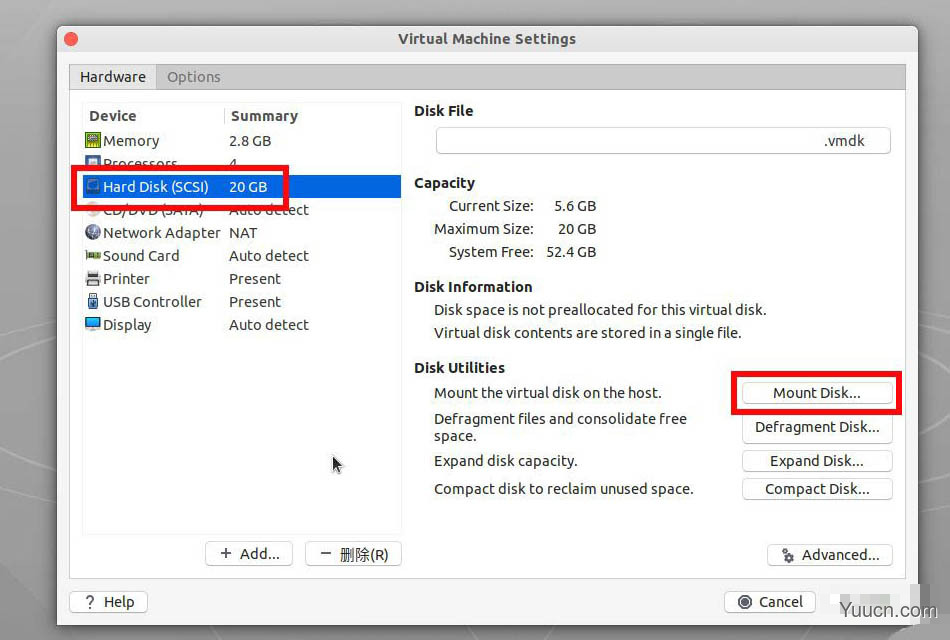Close the Virtual Machine Settings window
Viewport: 950px width, 640px height.
pyautogui.click(x=71, y=39)
